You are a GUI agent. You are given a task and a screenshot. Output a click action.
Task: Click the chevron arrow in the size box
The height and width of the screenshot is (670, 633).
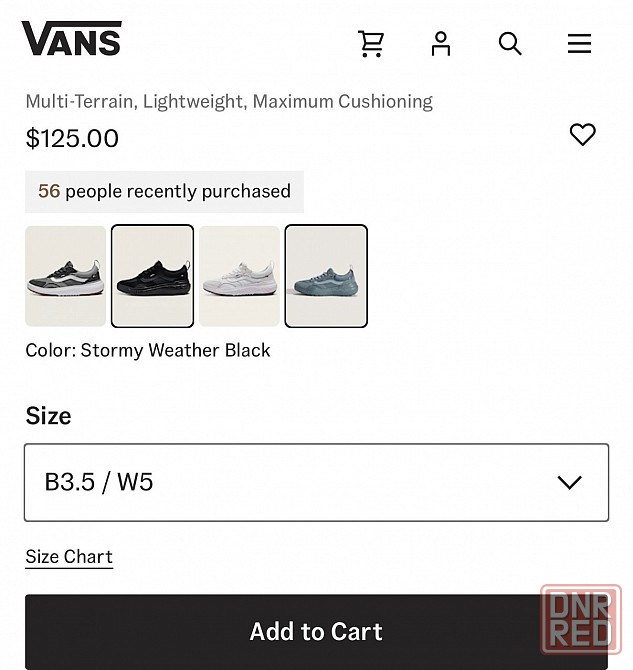tap(569, 482)
